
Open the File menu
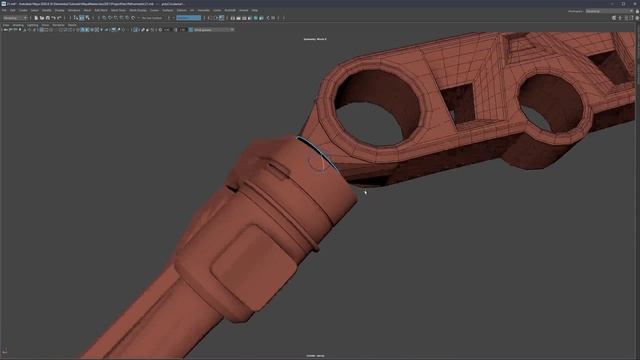(x=4, y=10)
